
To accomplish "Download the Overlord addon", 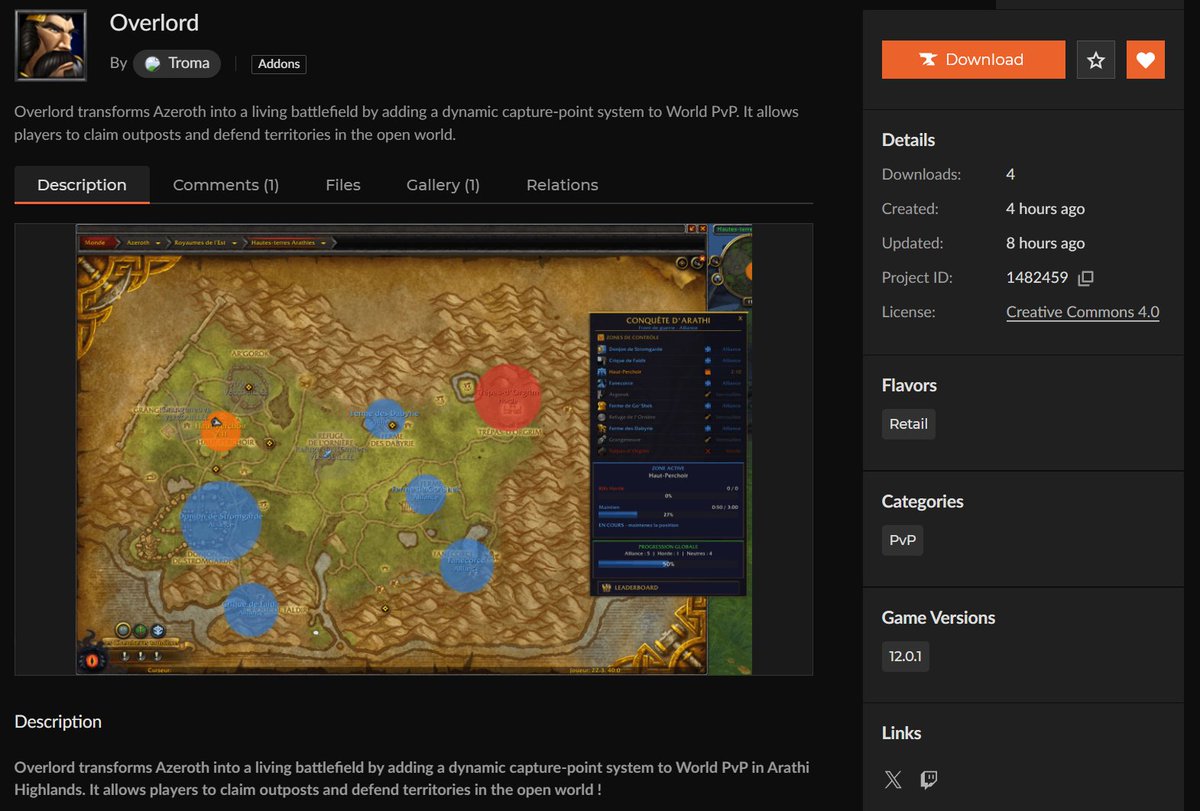I will click(973, 60).
